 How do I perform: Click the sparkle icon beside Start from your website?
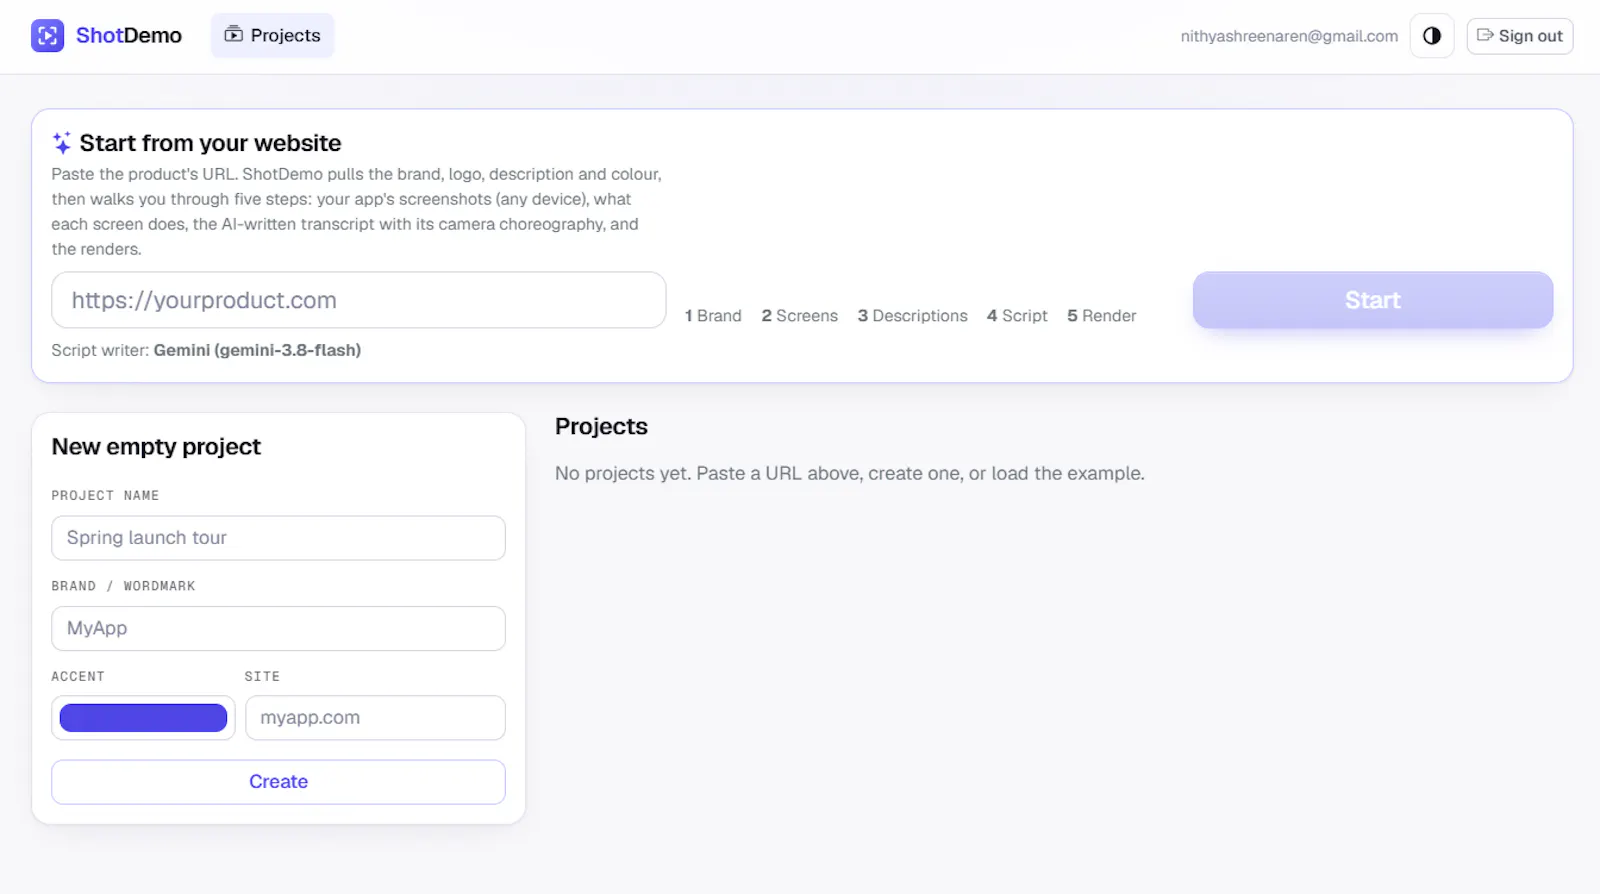coord(62,143)
